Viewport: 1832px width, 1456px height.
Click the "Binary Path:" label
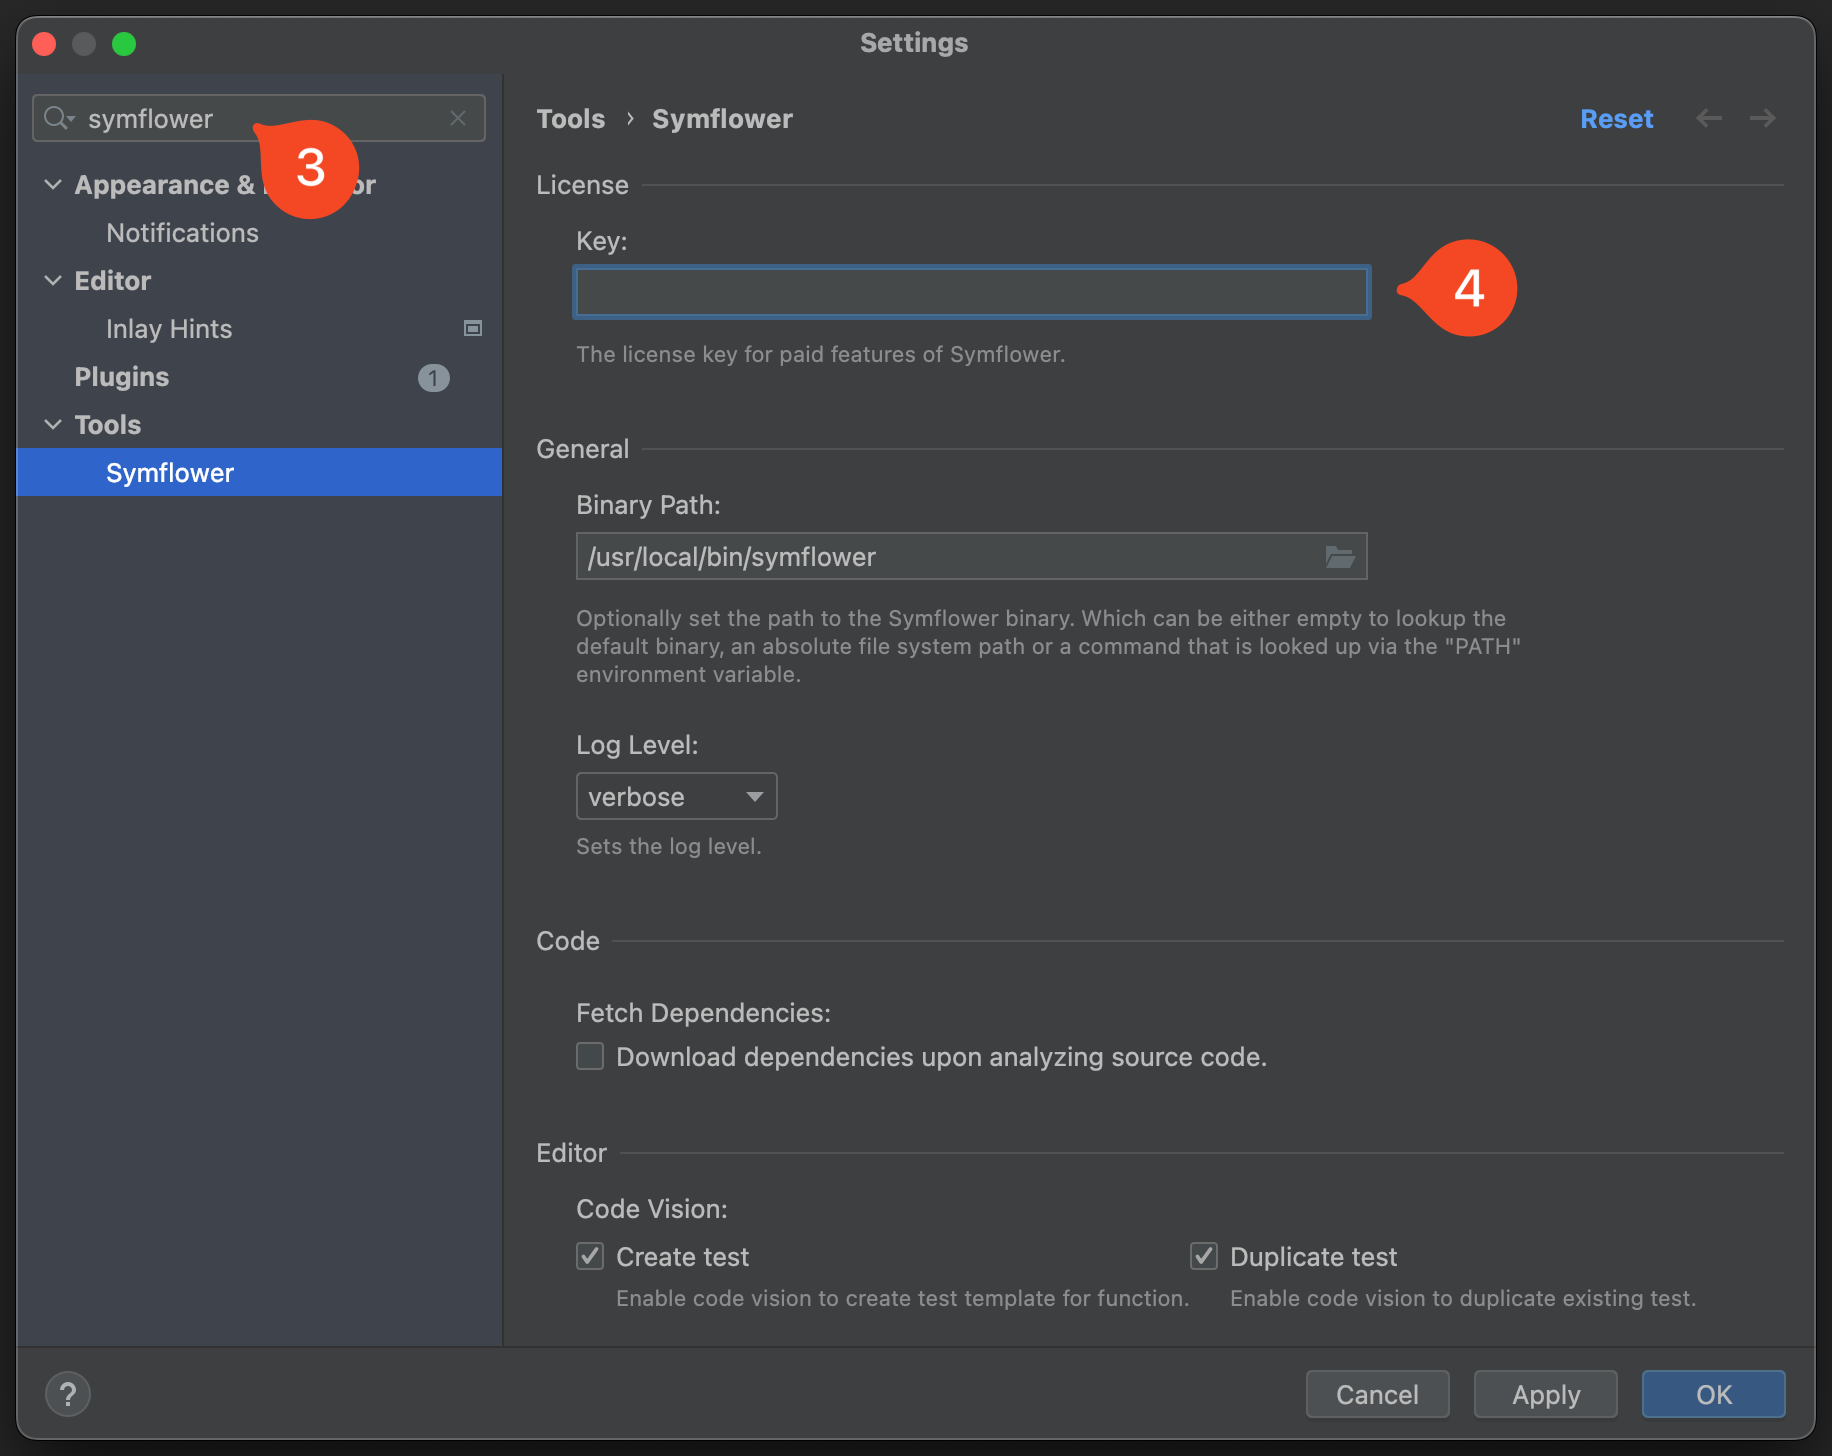click(x=648, y=504)
